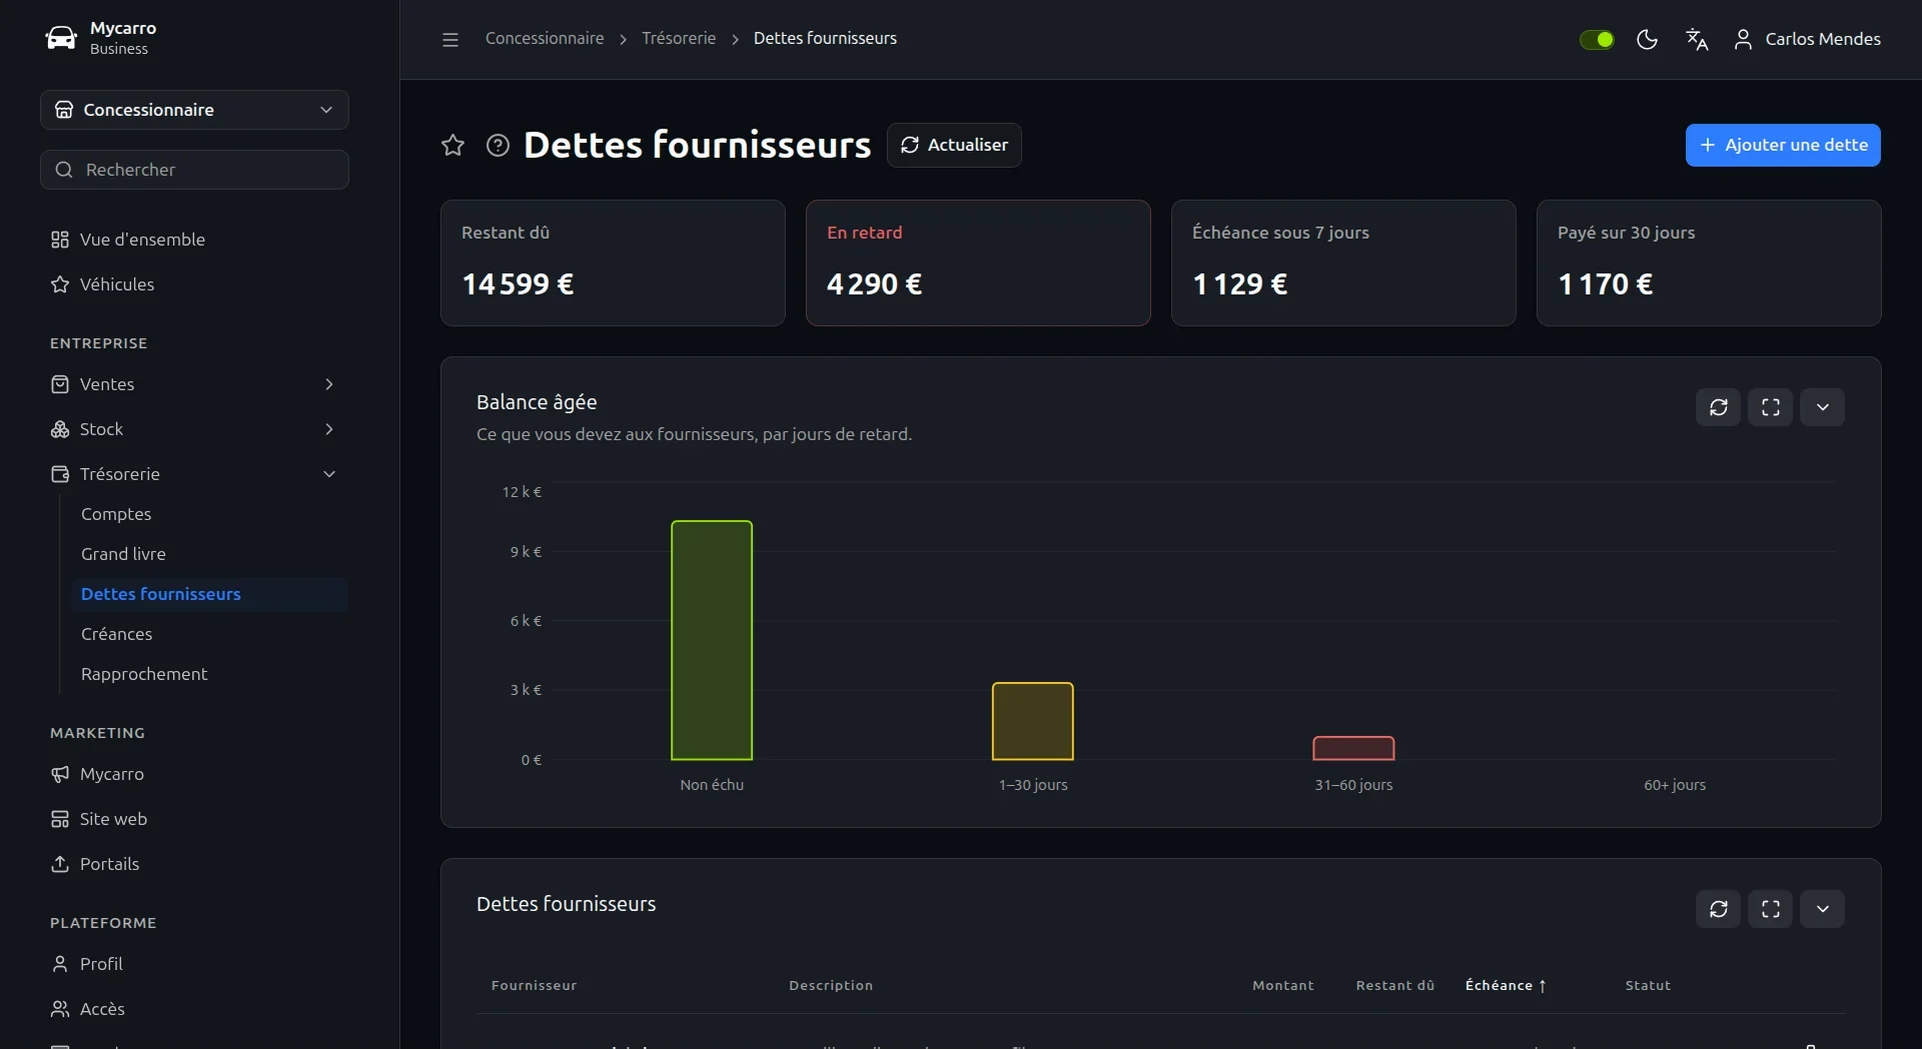Refresh the Balance âgée chart
The image size is (1922, 1049).
(1718, 407)
